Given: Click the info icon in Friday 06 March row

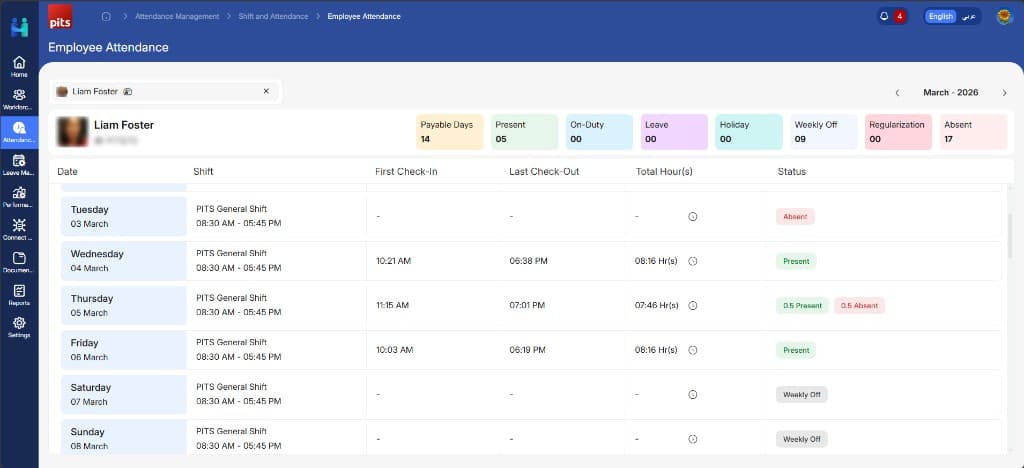Looking at the screenshot, I should point(693,350).
